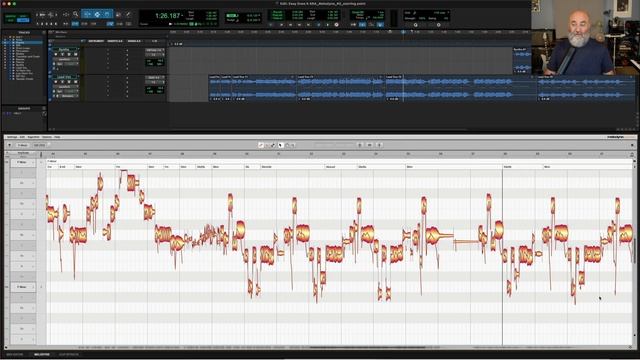Recall zoom preset 5
Viewport: 640px width, 360px height.
point(56,24)
